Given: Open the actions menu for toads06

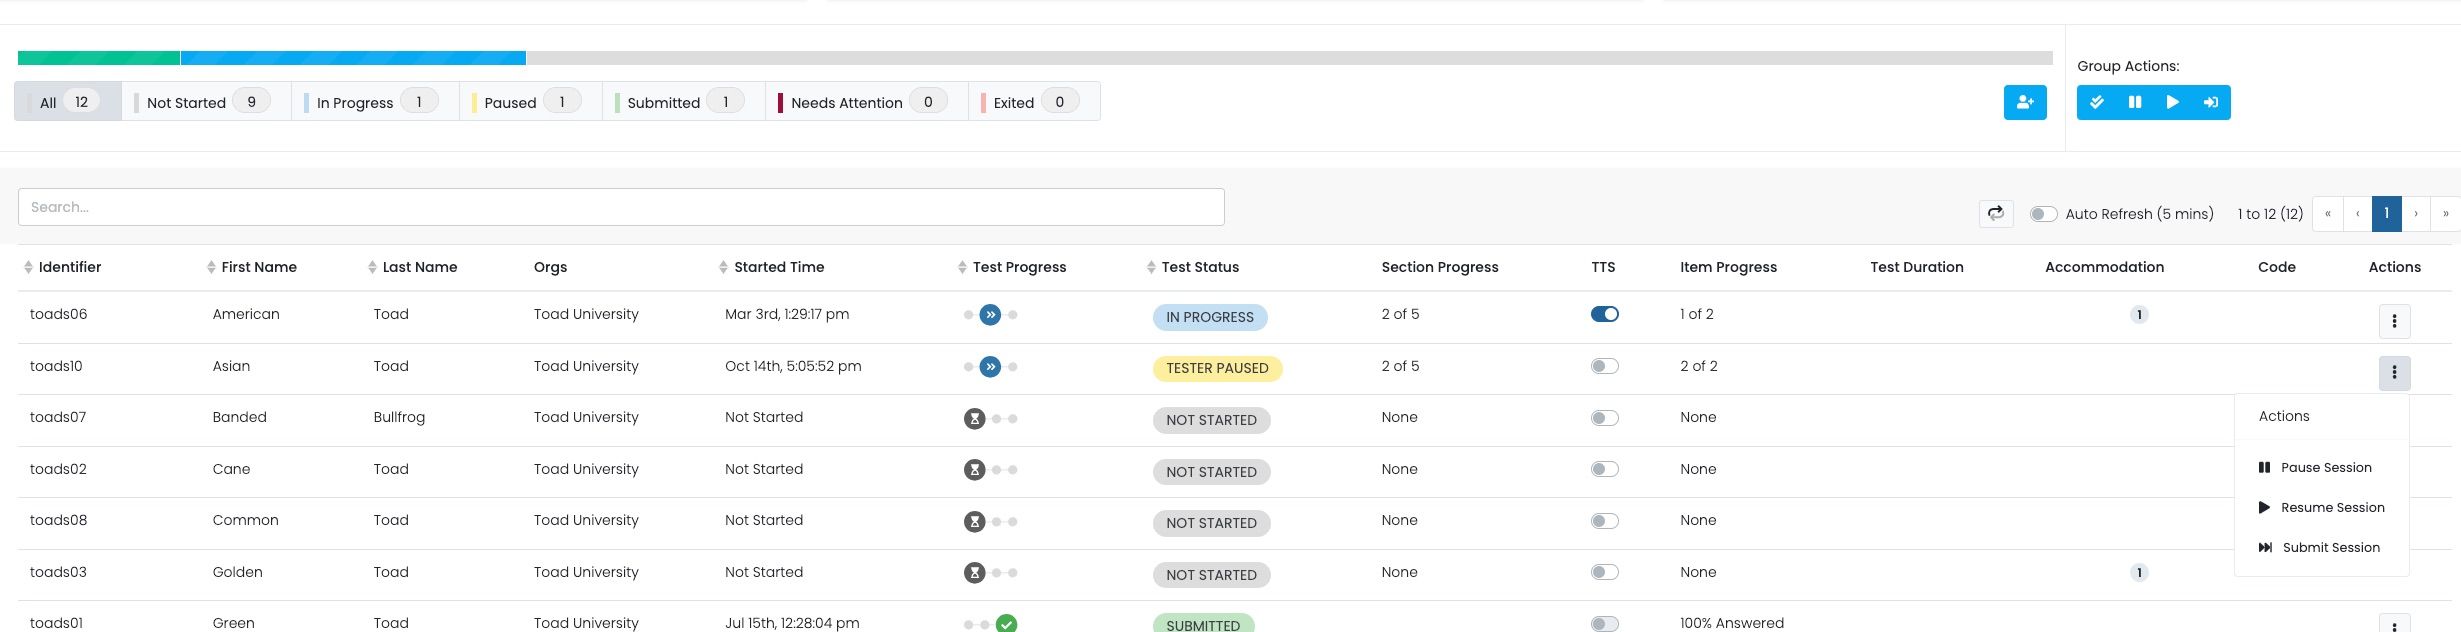Looking at the screenshot, I should pyautogui.click(x=2394, y=321).
